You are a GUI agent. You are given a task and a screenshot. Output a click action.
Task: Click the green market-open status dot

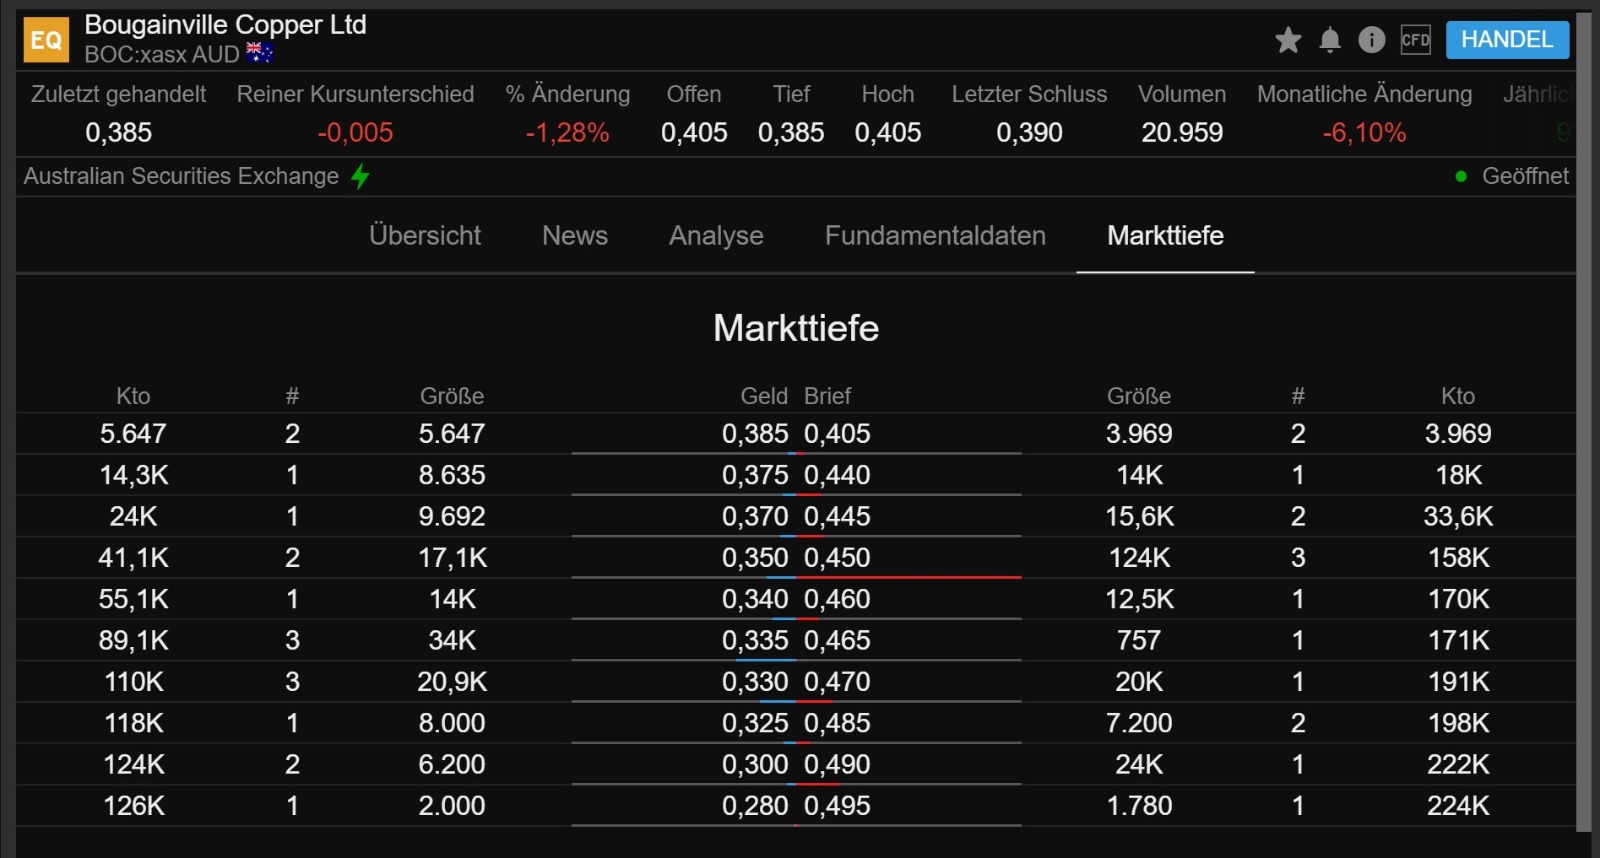pos(1461,177)
